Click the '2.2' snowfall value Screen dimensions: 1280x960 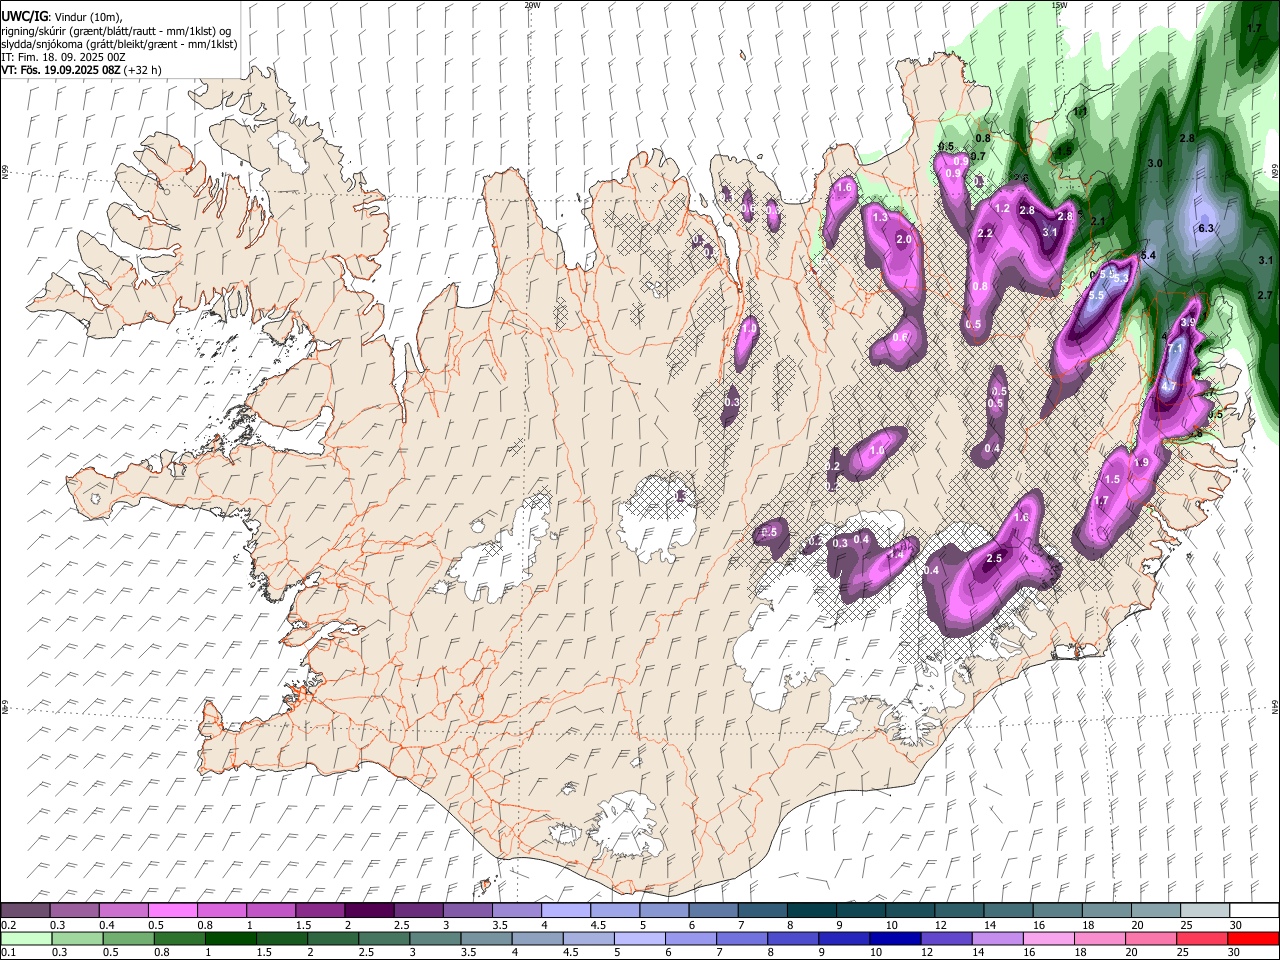pyautogui.click(x=985, y=234)
